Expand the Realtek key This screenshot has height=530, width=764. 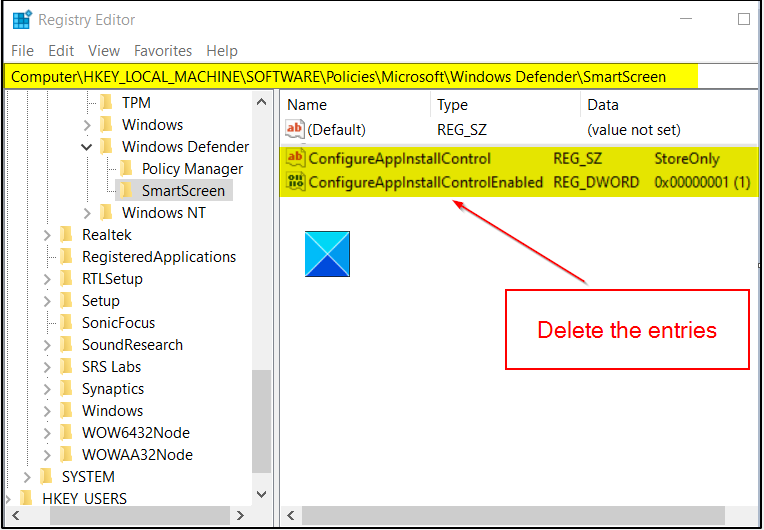click(x=47, y=235)
